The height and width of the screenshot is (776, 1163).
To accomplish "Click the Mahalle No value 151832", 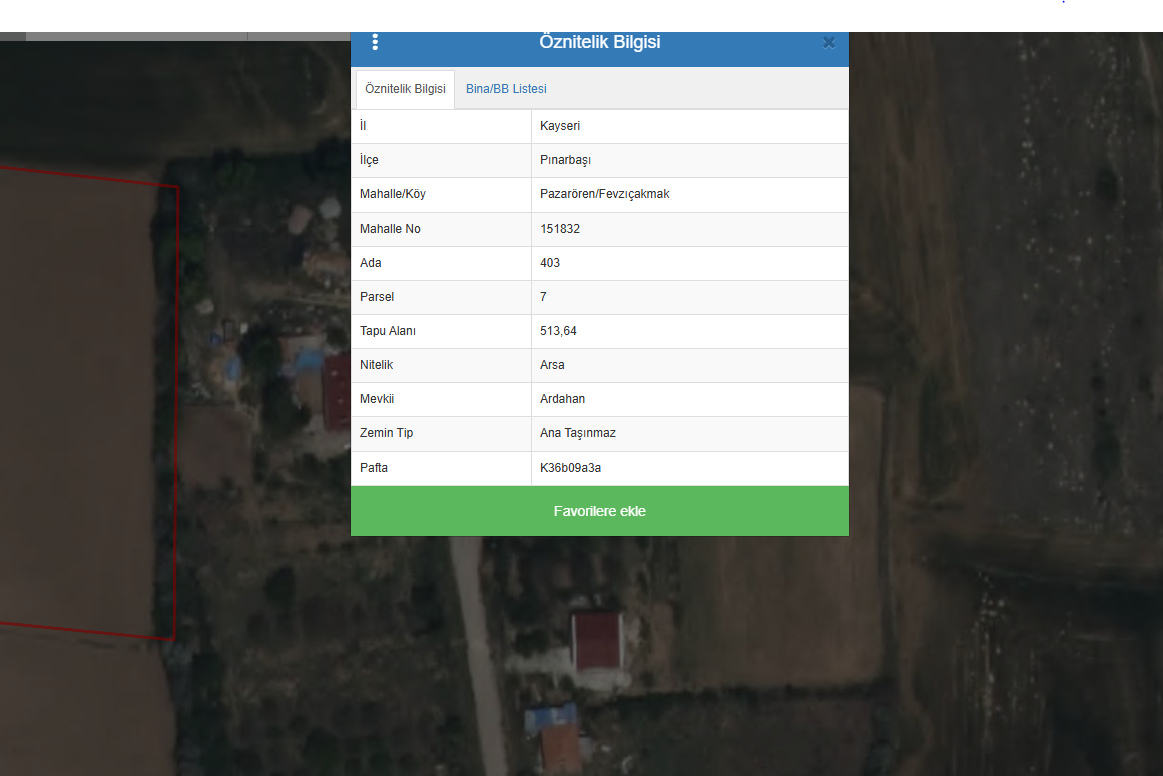I will (560, 229).
